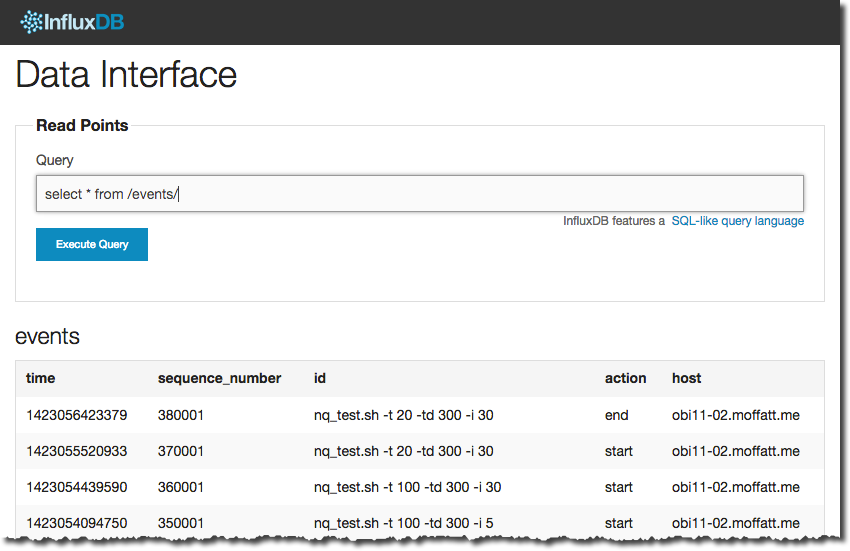Click sequence number 360001 cell
The image size is (850, 551).
pyautogui.click(x=181, y=487)
